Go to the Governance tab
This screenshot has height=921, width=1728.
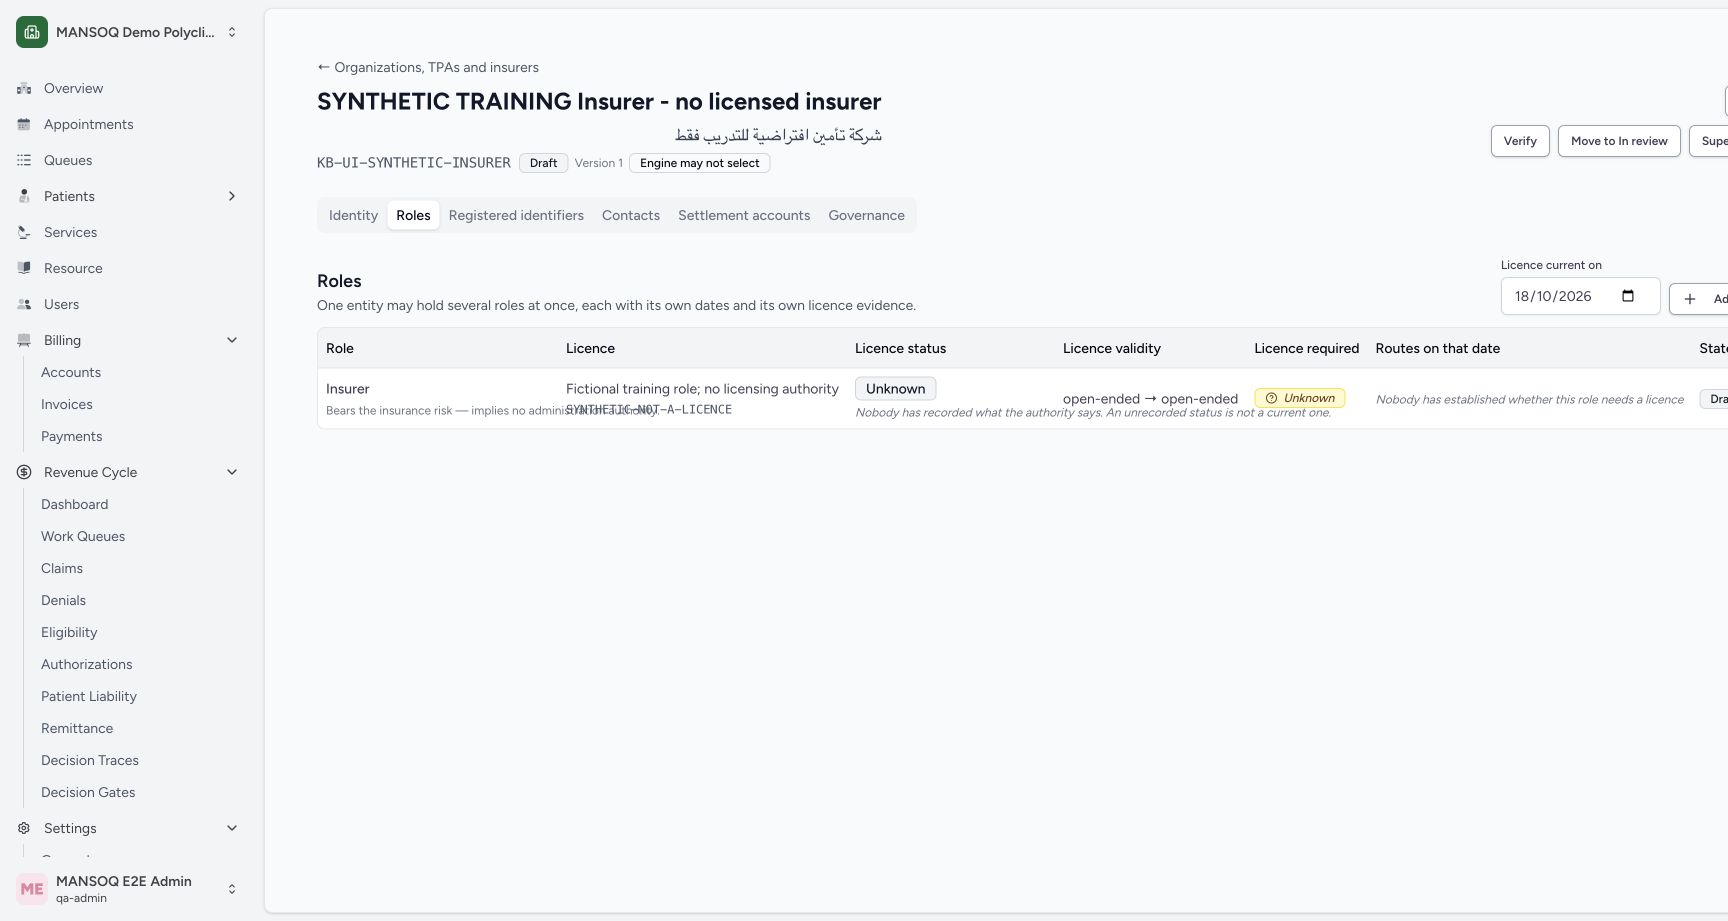pos(866,216)
